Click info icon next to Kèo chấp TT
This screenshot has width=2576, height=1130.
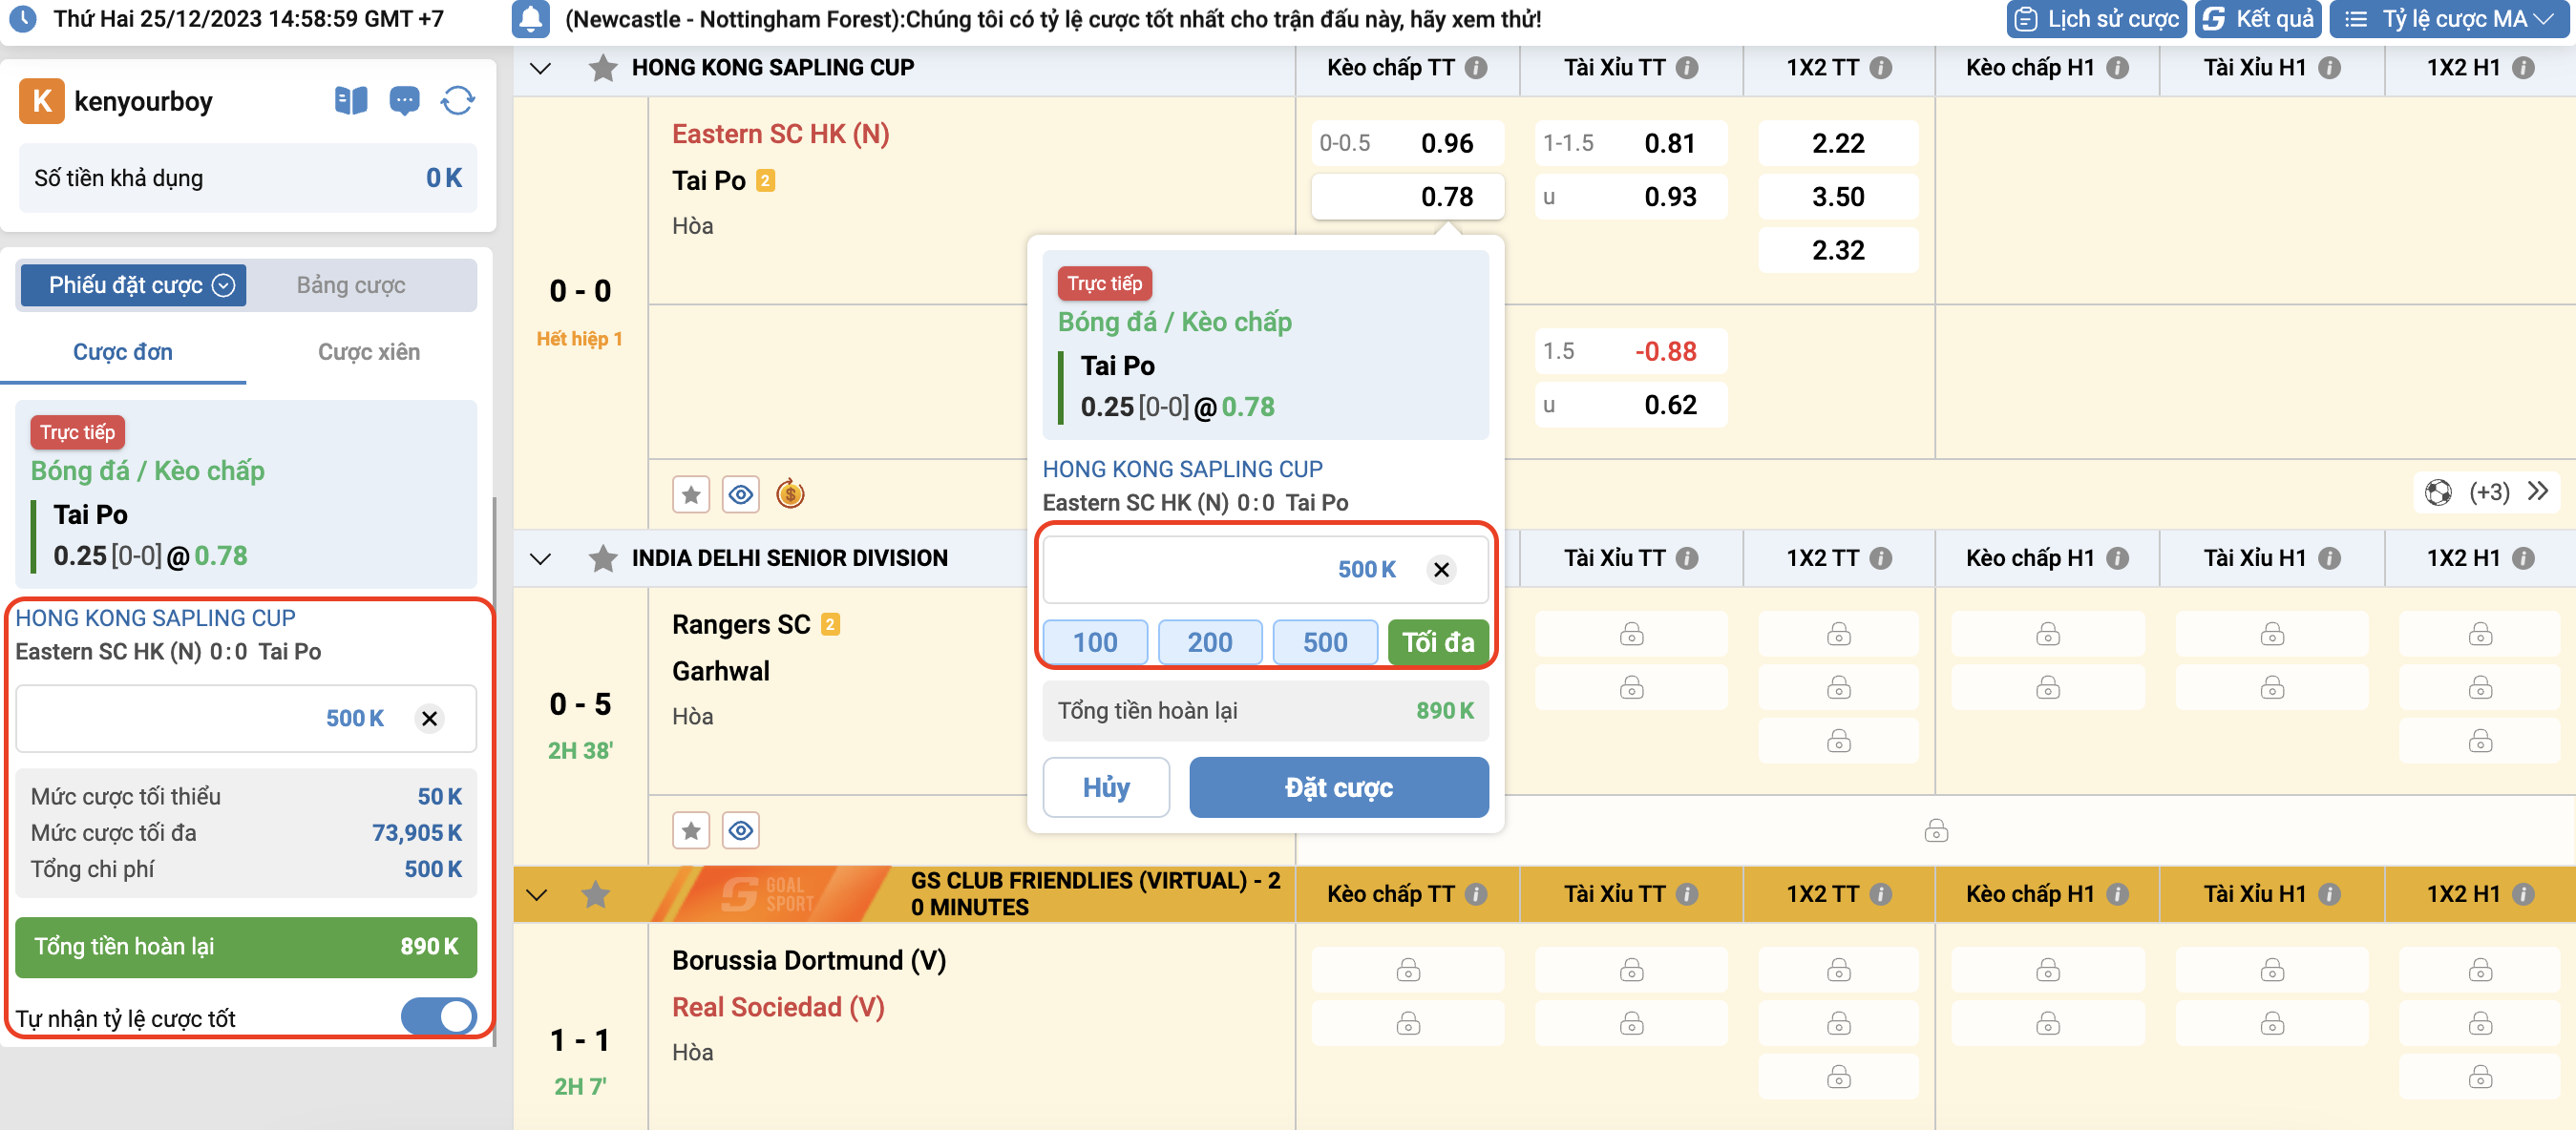point(1476,68)
